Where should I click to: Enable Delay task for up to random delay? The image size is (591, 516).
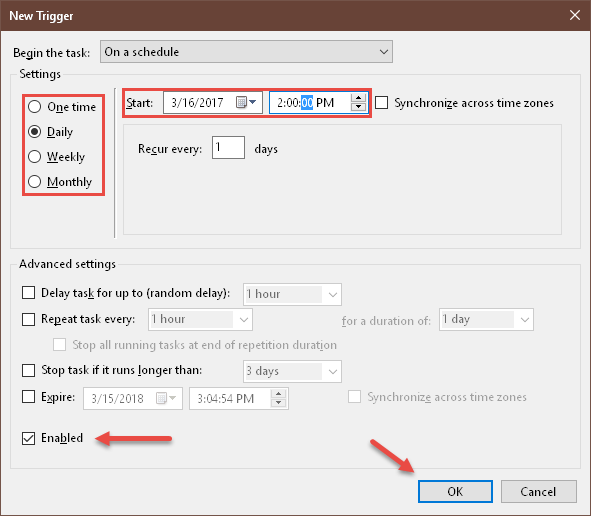(x=28, y=292)
